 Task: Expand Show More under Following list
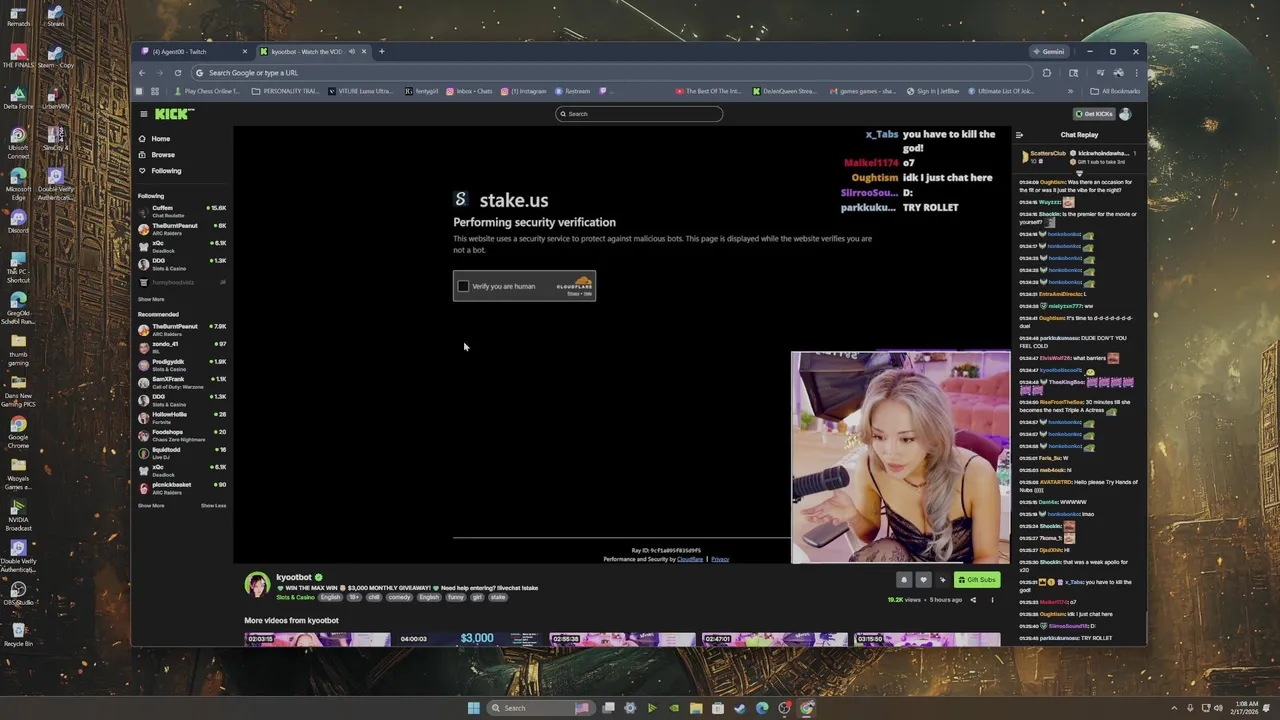[x=151, y=299]
